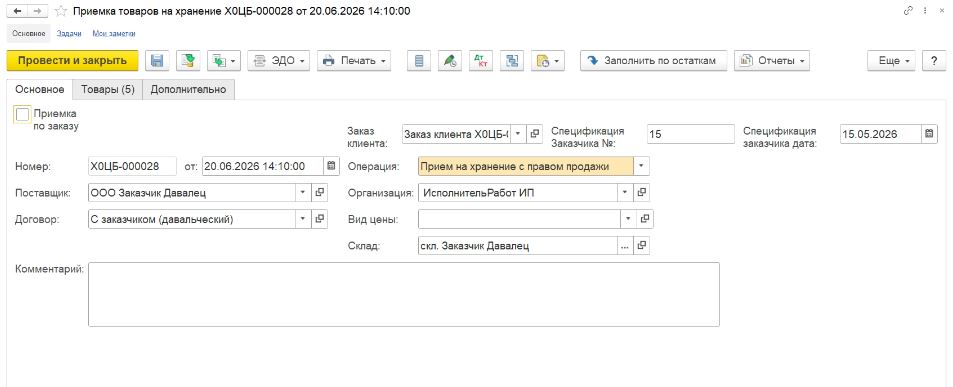
Task: Select the Основное form tab
Action: pyautogui.click(x=40, y=89)
